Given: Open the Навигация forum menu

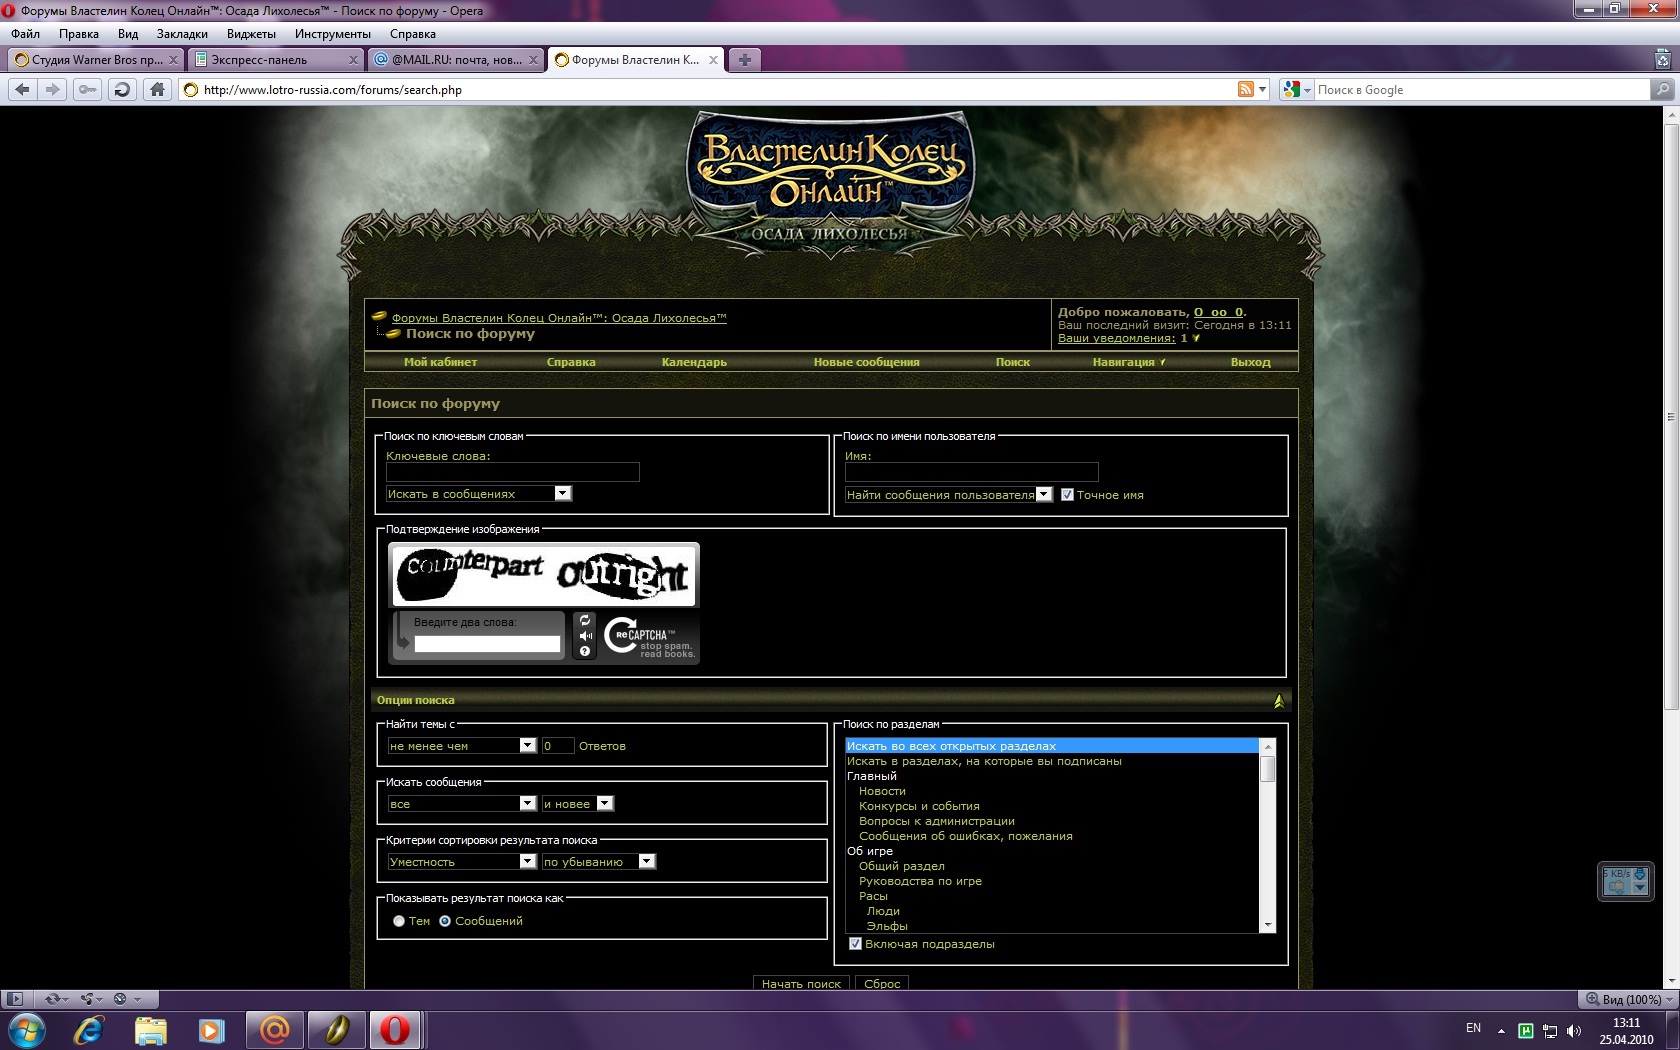Looking at the screenshot, I should (x=1128, y=362).
